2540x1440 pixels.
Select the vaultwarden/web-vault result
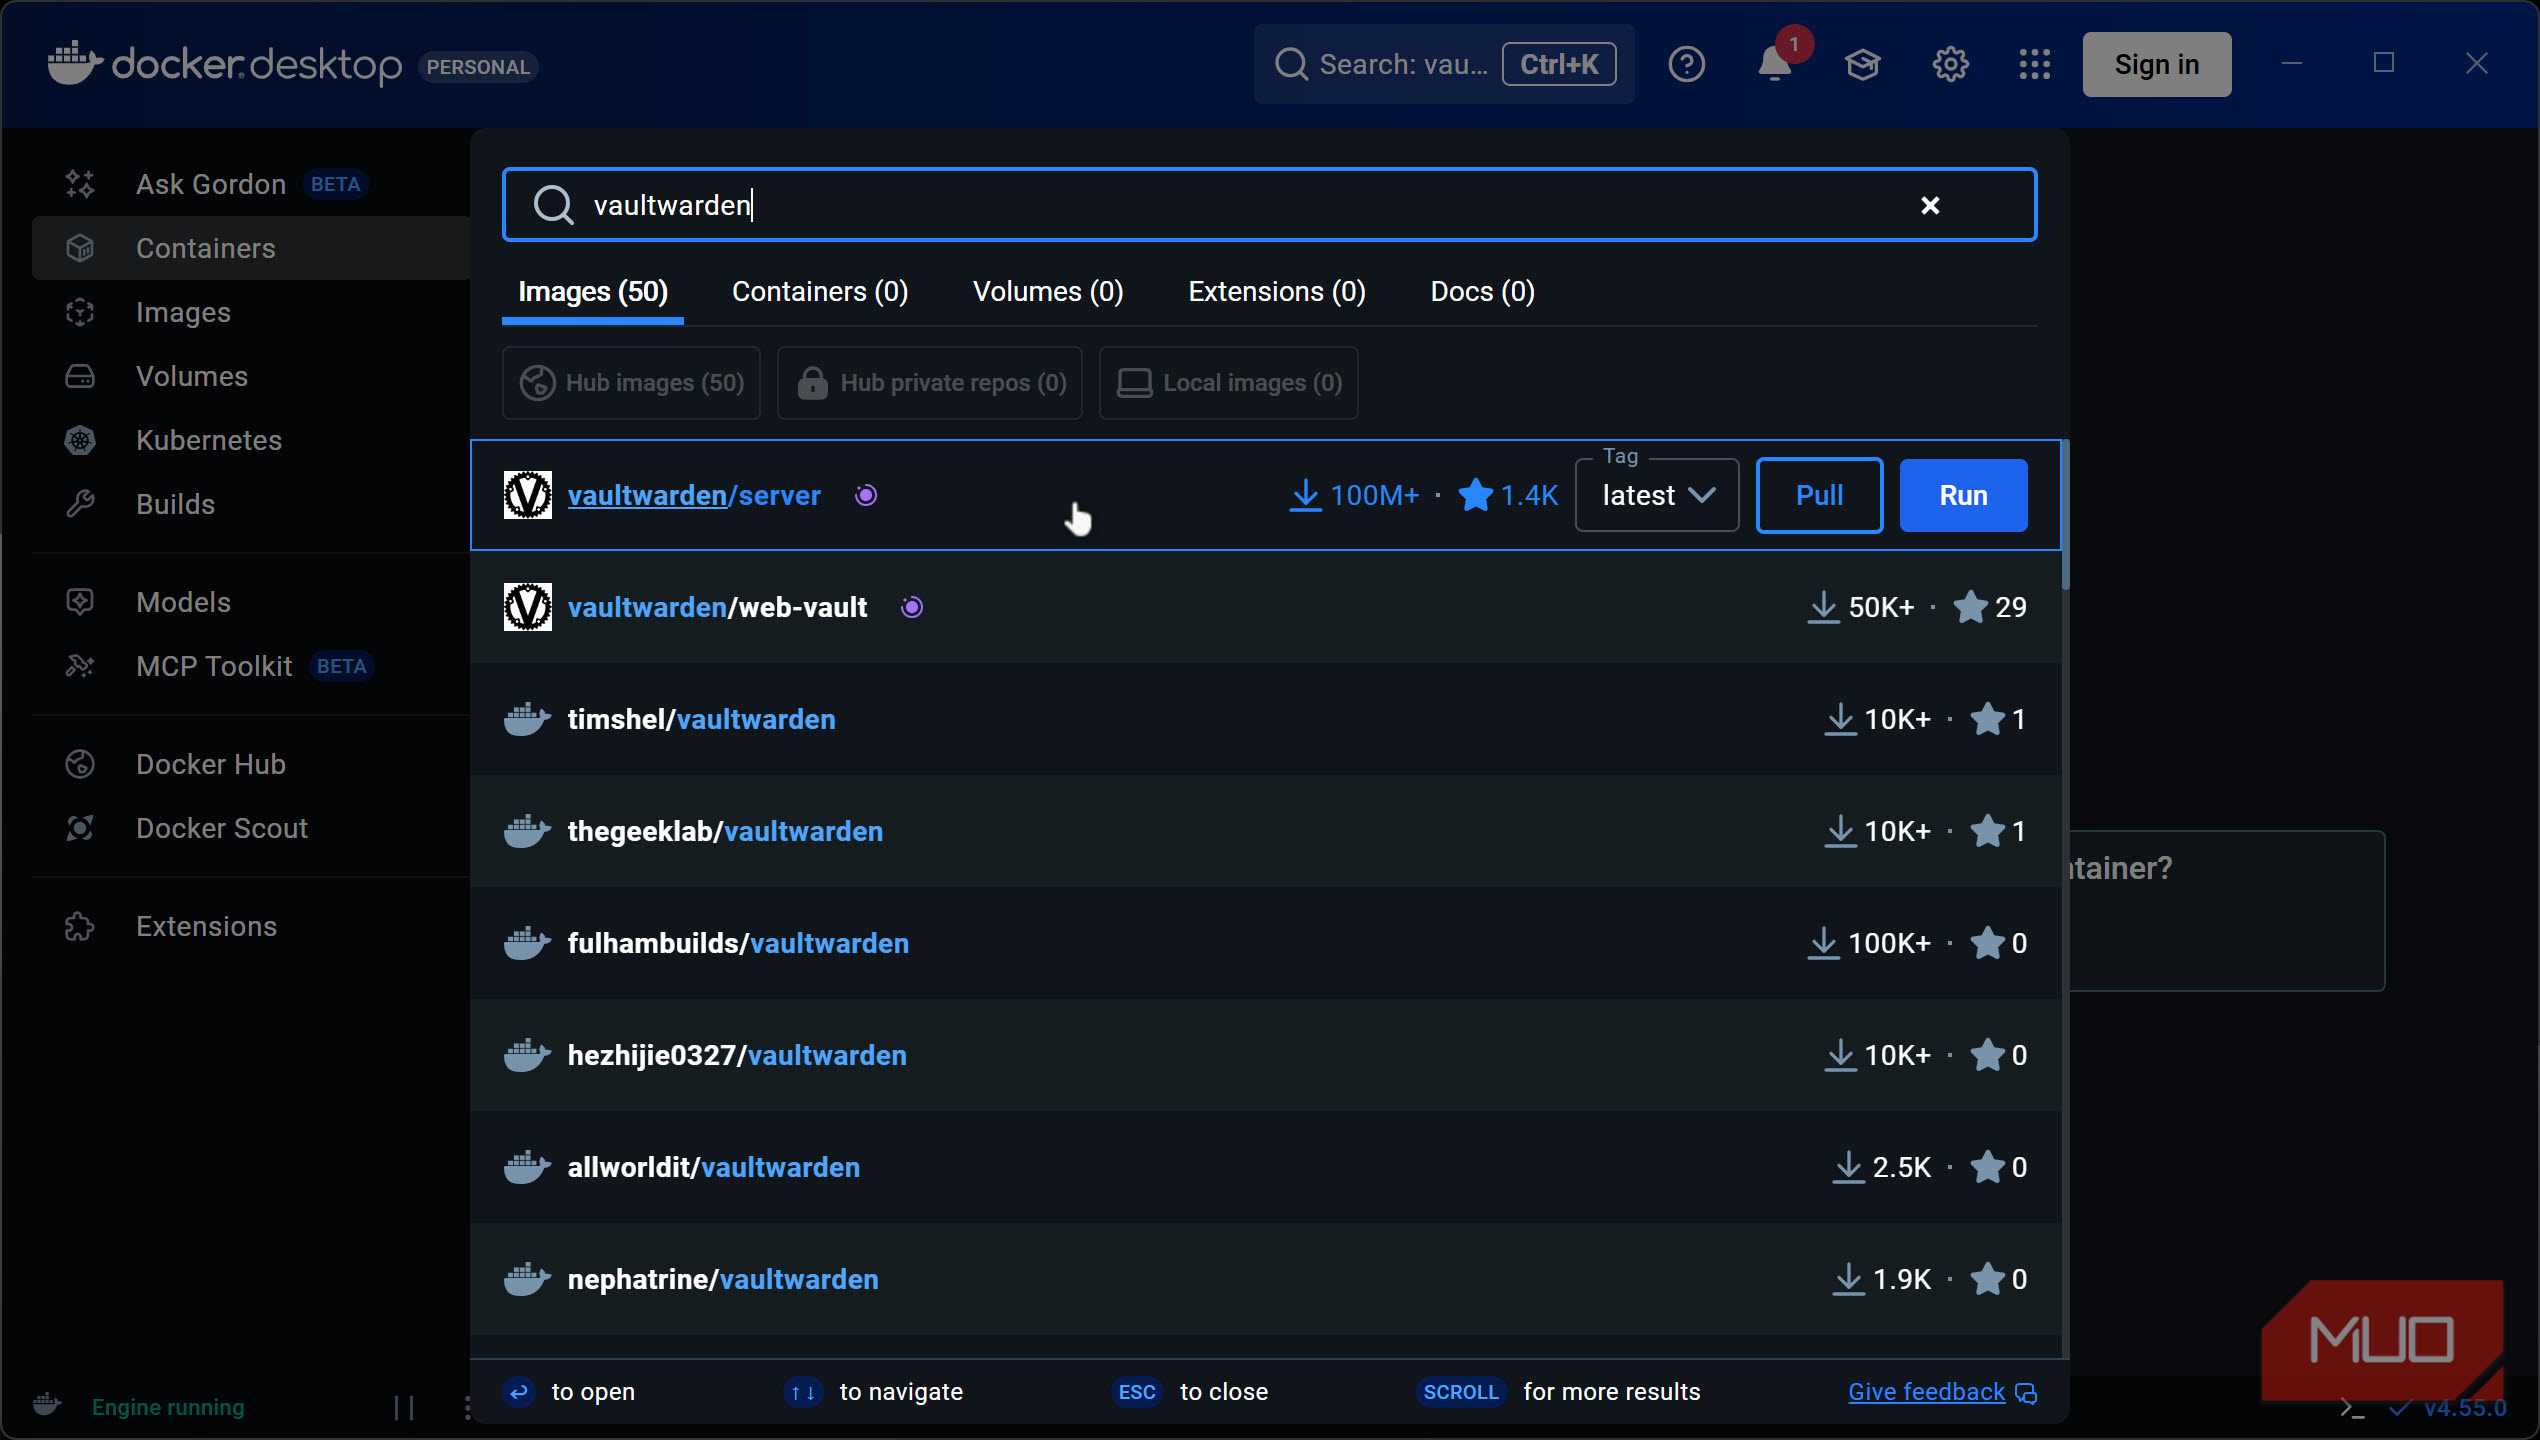coord(1266,607)
